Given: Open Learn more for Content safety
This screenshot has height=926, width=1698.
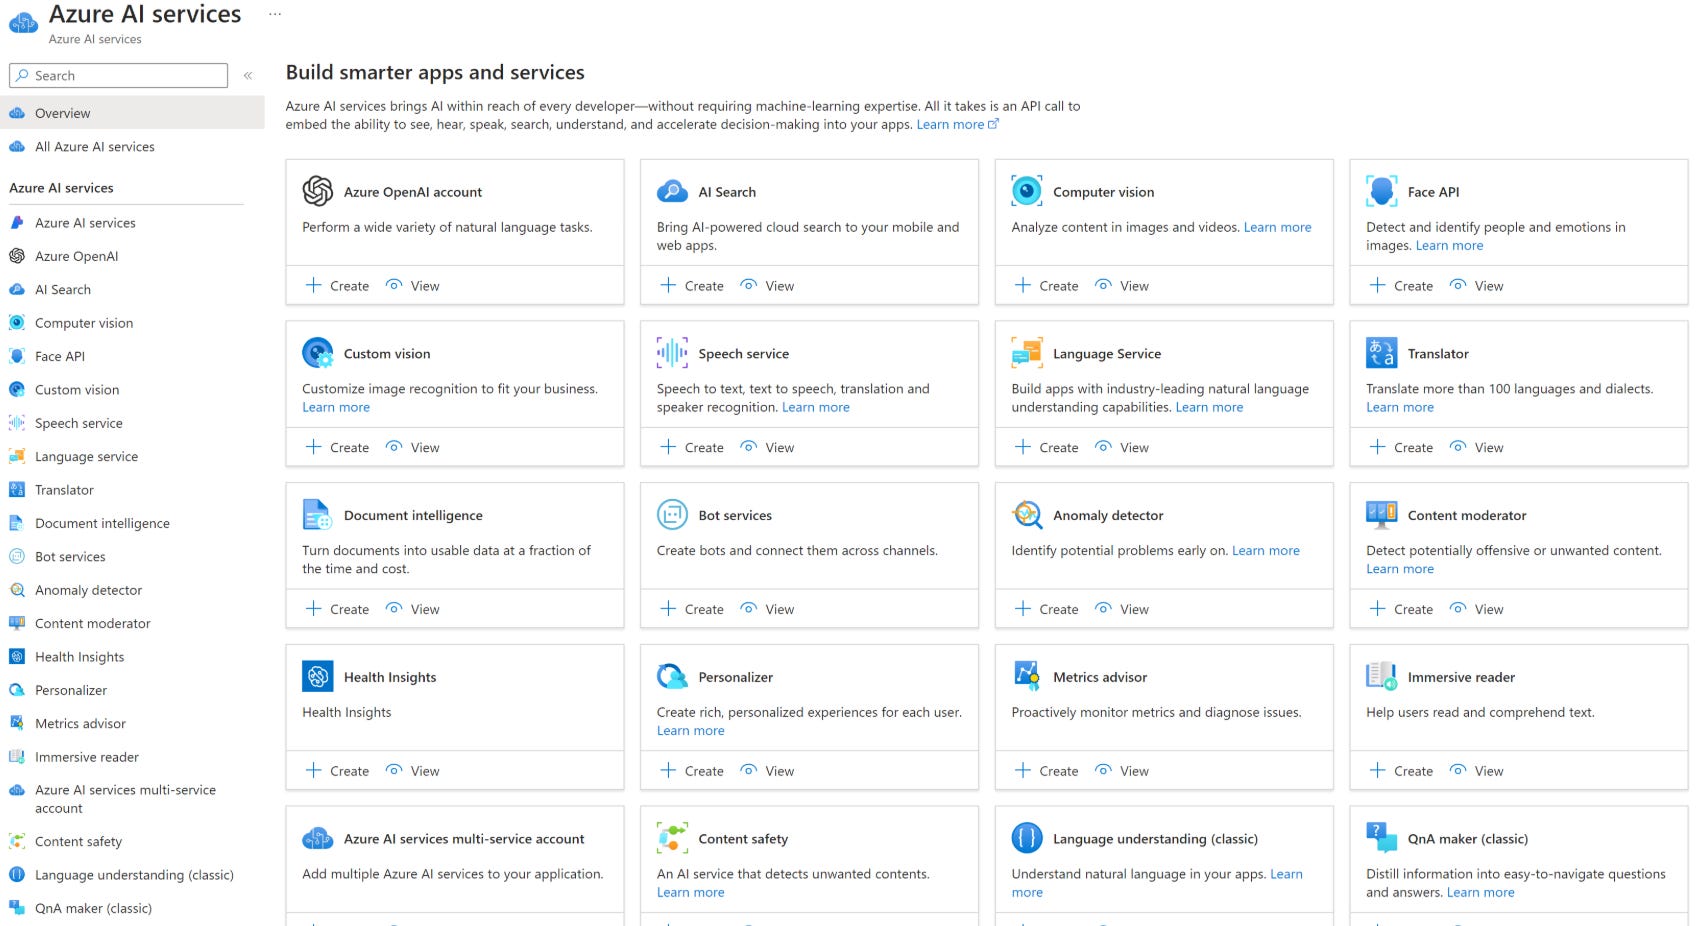Looking at the screenshot, I should click(690, 892).
